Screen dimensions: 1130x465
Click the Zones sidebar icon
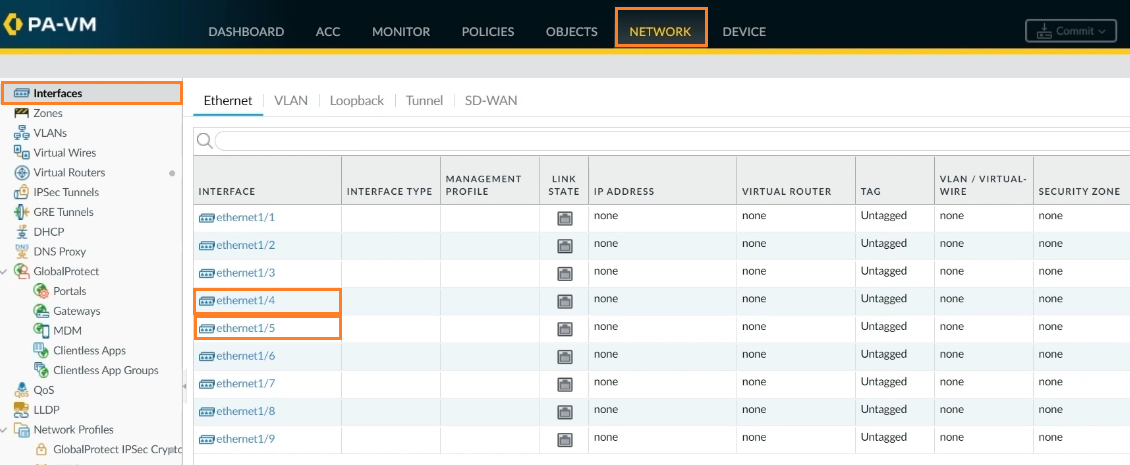point(22,113)
